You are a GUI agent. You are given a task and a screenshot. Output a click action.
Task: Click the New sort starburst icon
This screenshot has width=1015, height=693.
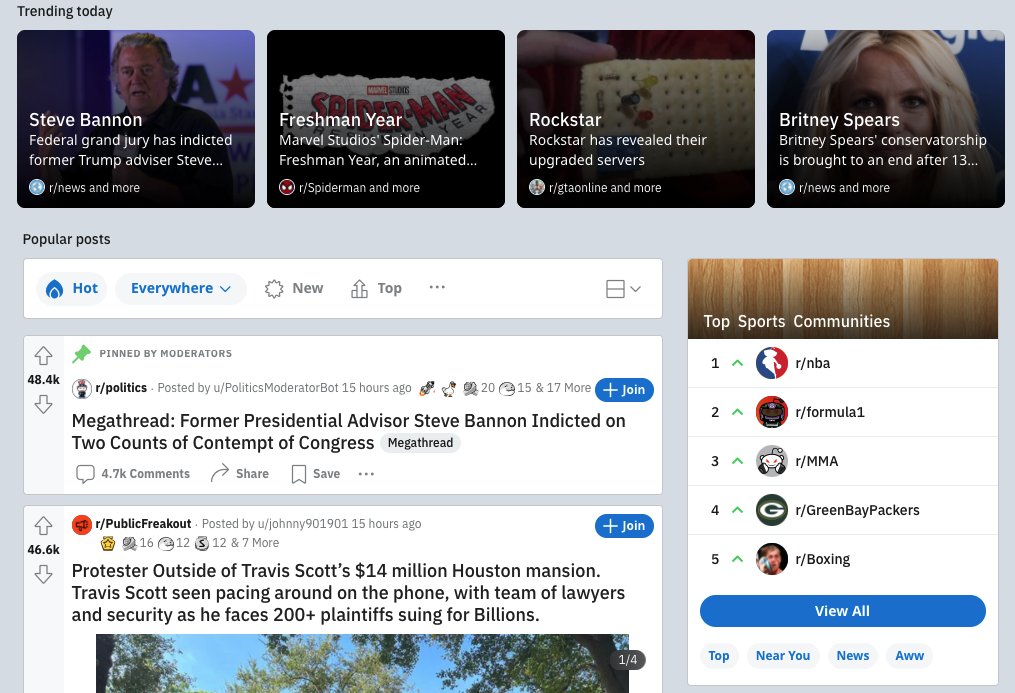click(x=274, y=289)
